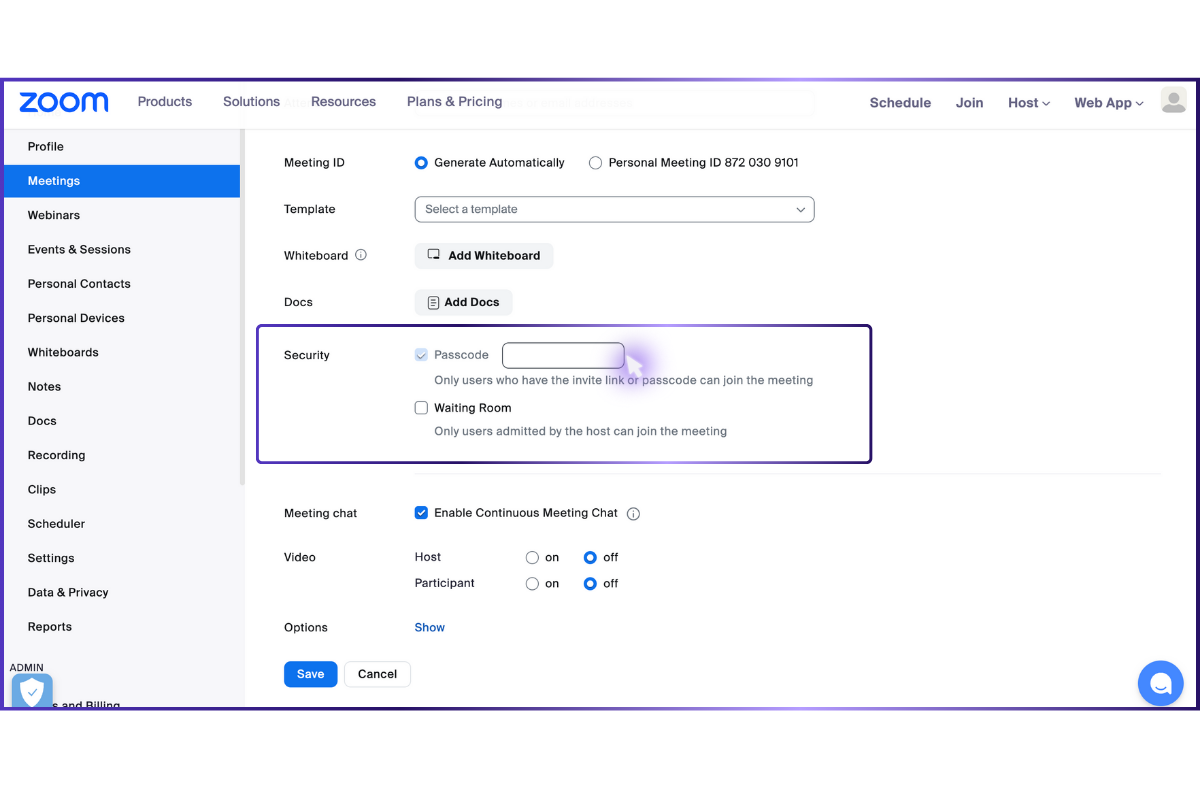Save the meeting settings
This screenshot has width=1200, height=800.
point(310,674)
